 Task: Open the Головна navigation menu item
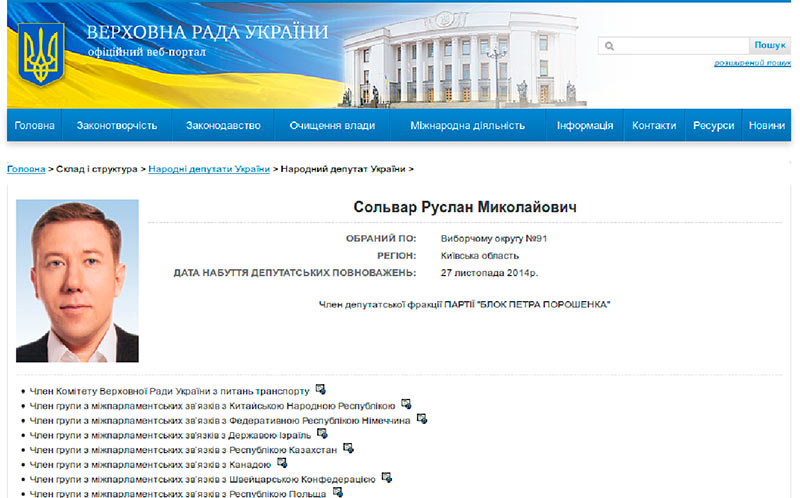click(x=35, y=125)
